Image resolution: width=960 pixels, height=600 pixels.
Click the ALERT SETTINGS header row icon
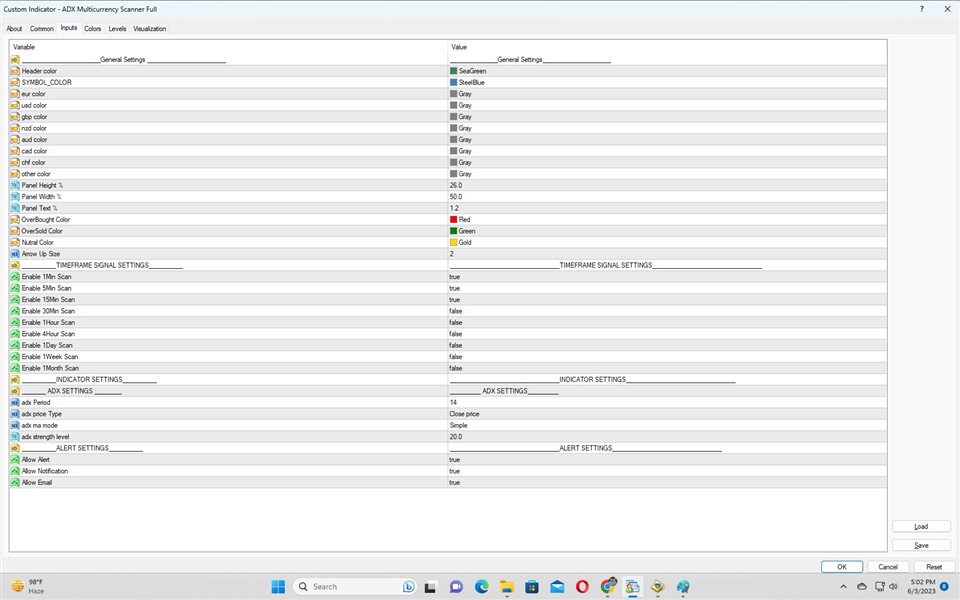click(15, 448)
